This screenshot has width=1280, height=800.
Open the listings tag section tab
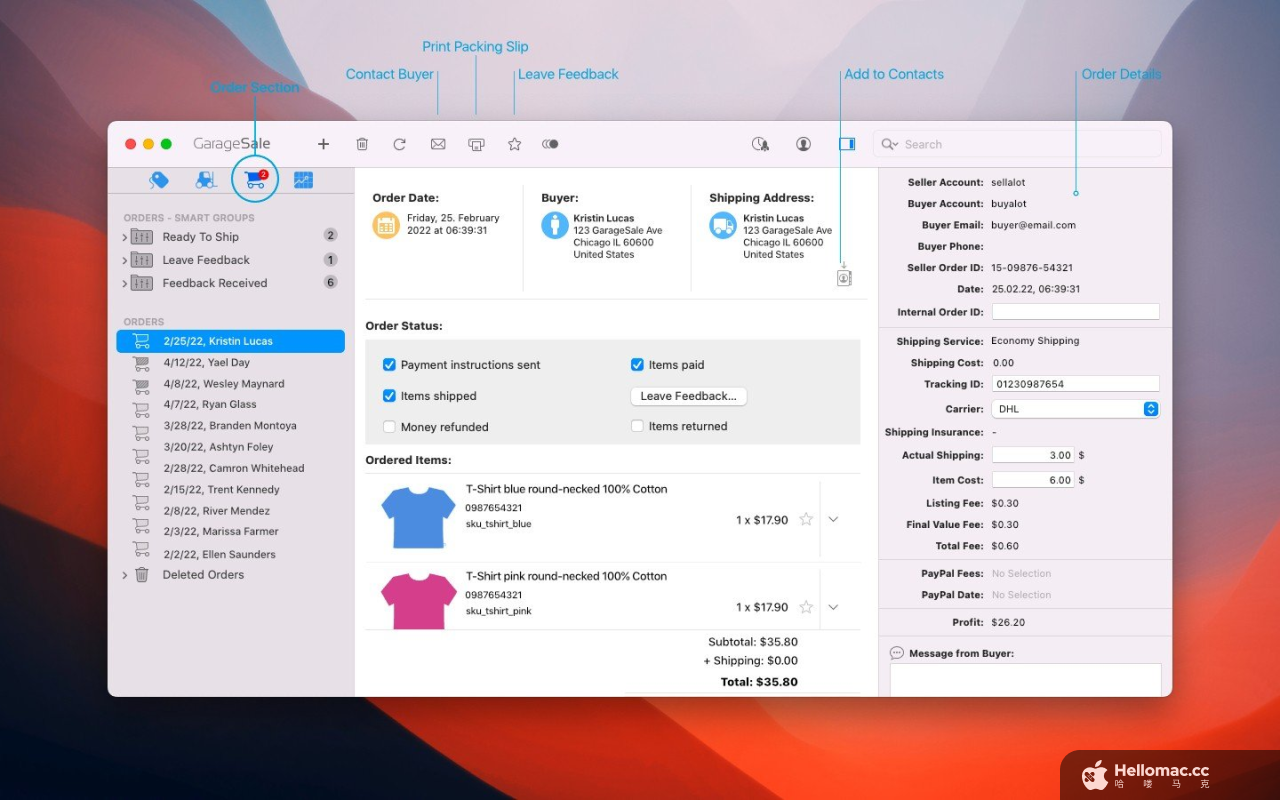click(159, 180)
